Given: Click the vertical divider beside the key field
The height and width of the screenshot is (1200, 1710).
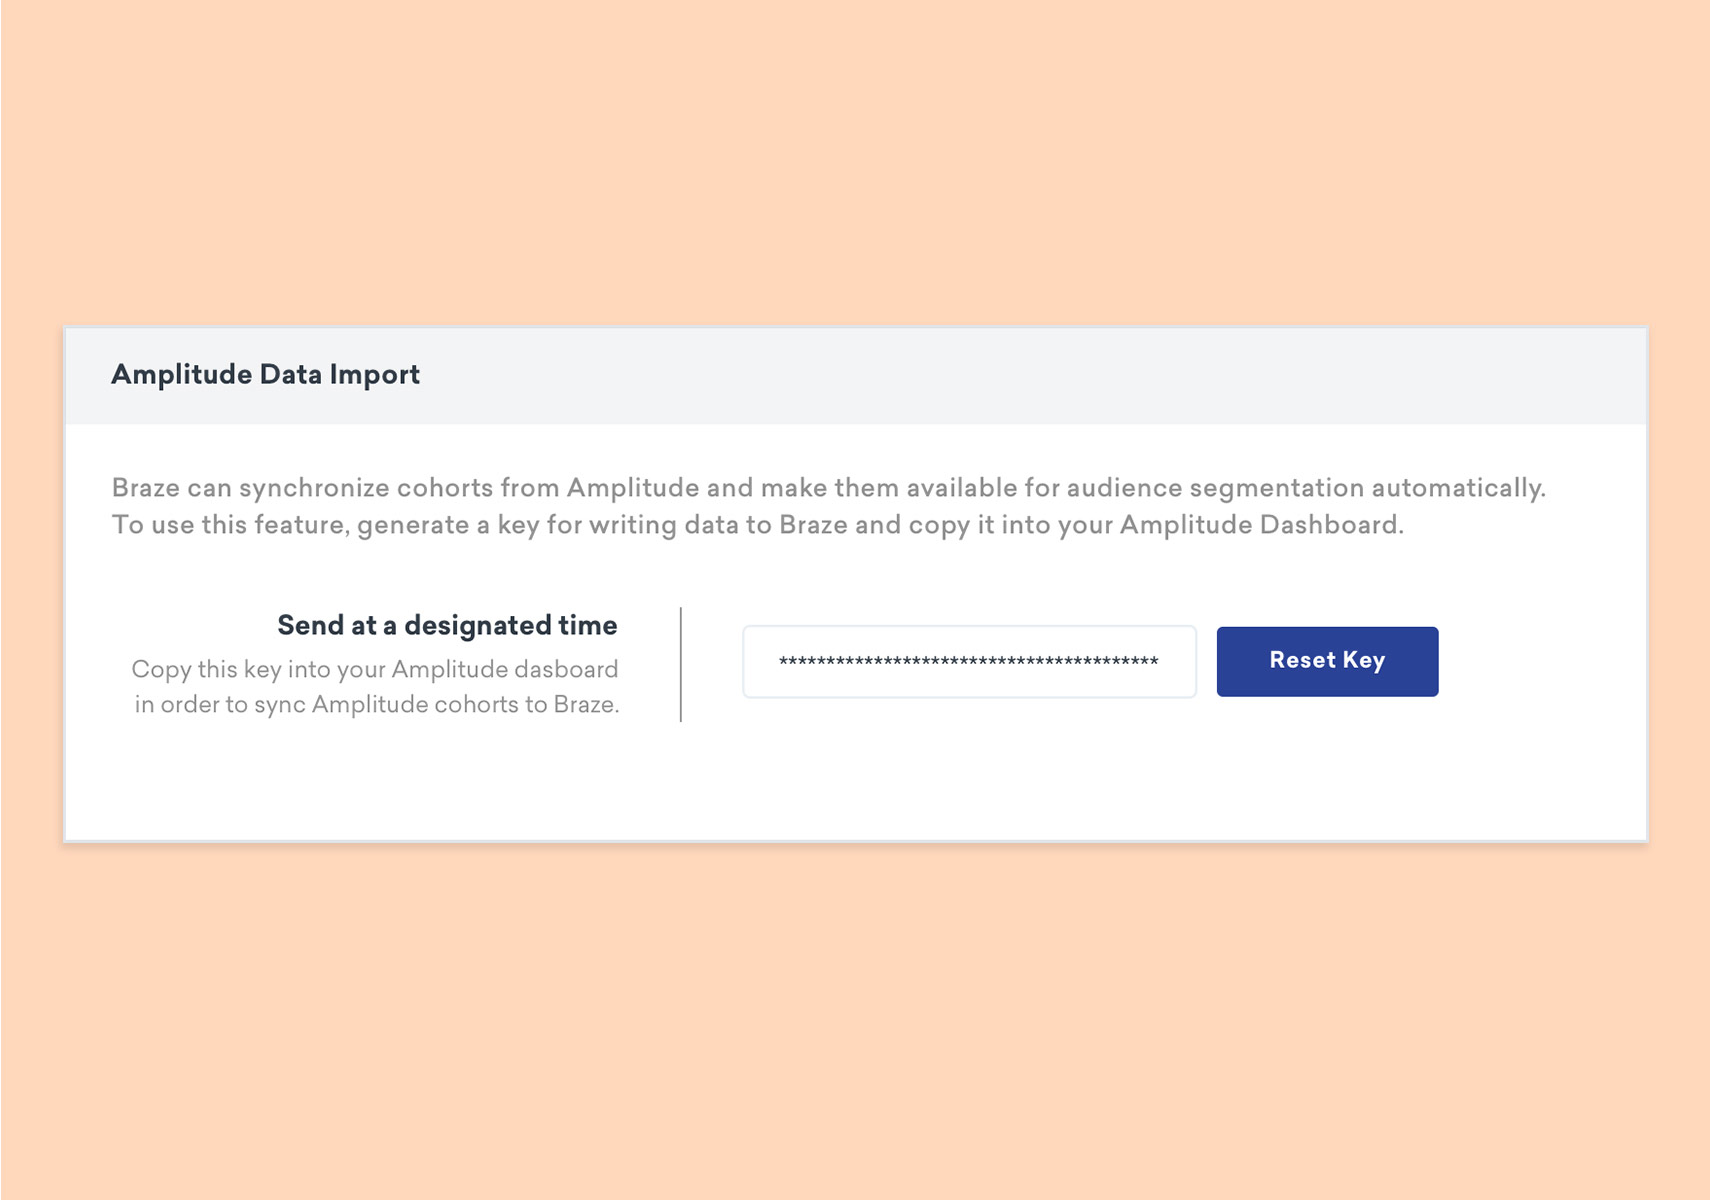Looking at the screenshot, I should pyautogui.click(x=681, y=664).
